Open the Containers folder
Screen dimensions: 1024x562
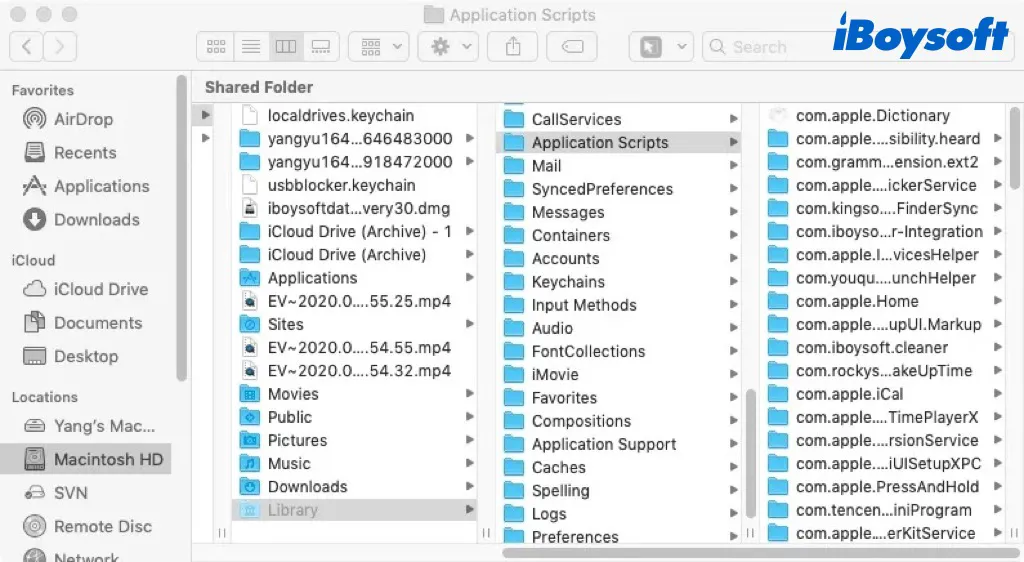[x=570, y=236]
